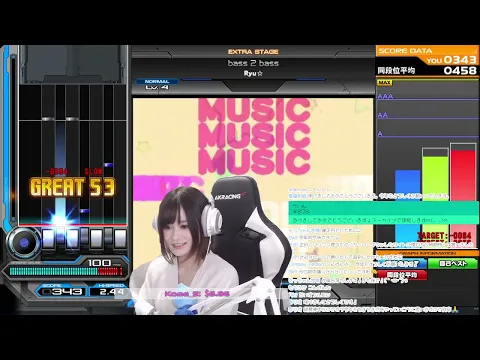Click the AAA rank line label
Screen dimensions: 480x360
[x=385, y=97]
